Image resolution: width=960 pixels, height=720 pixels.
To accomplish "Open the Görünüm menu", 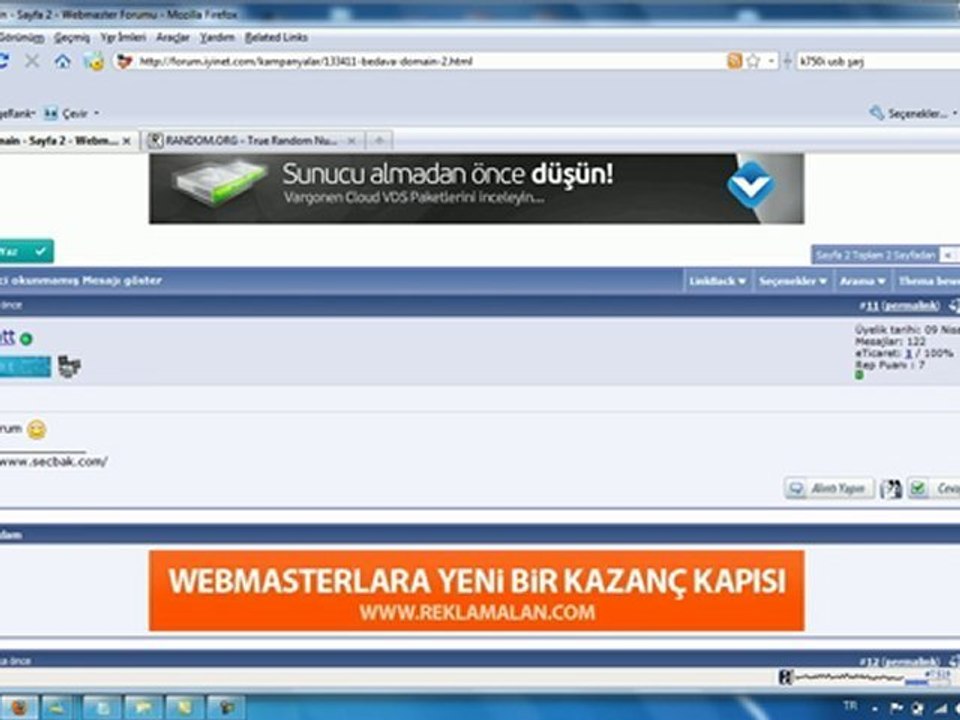I will tap(21, 38).
